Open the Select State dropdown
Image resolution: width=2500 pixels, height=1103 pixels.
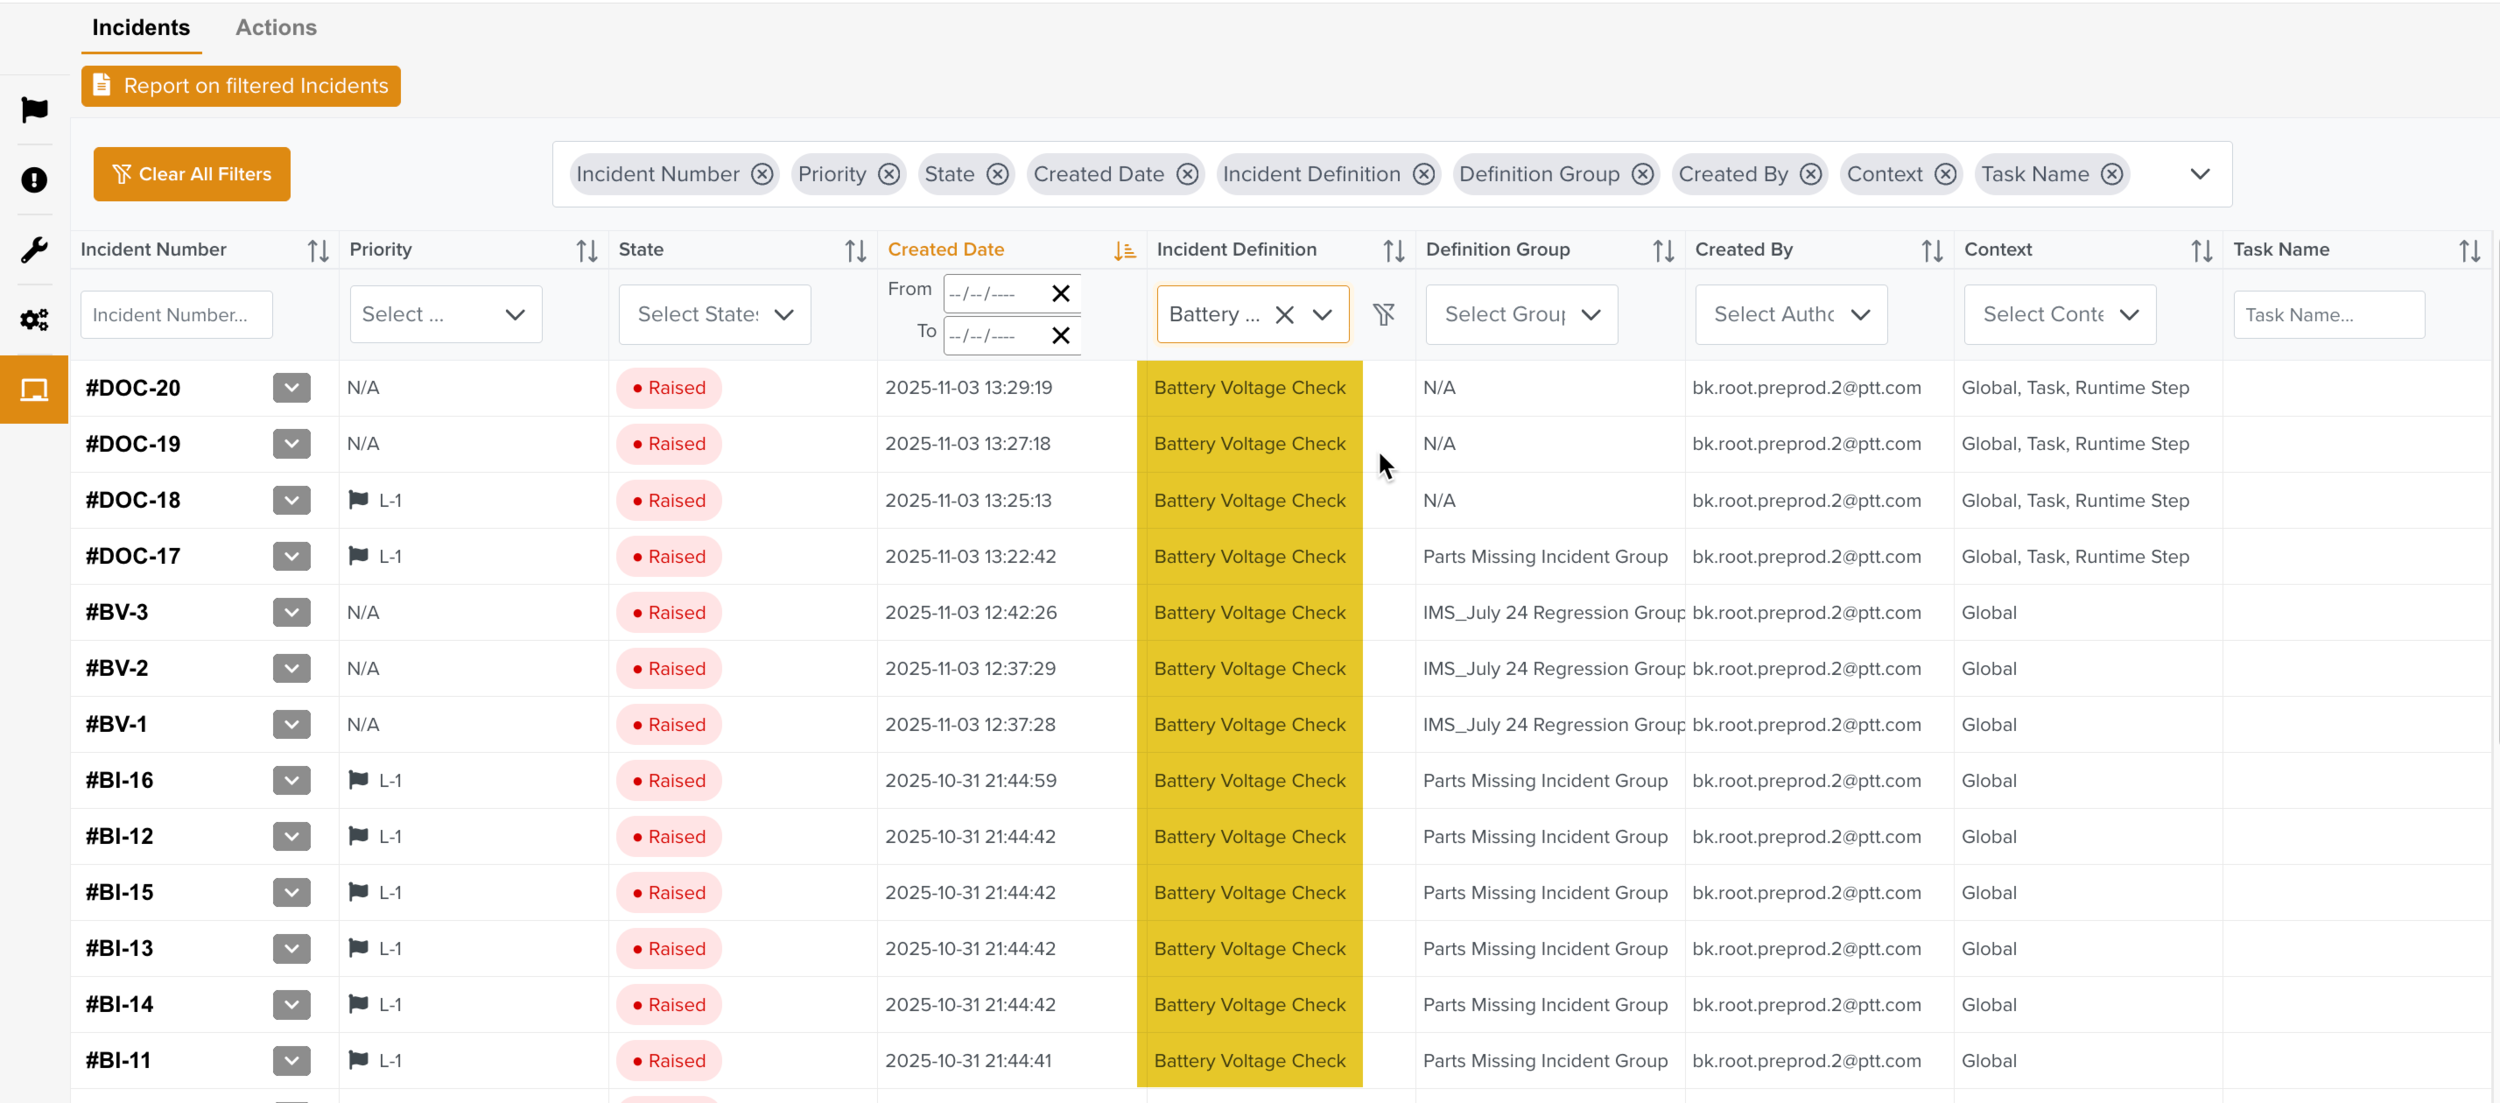(714, 315)
